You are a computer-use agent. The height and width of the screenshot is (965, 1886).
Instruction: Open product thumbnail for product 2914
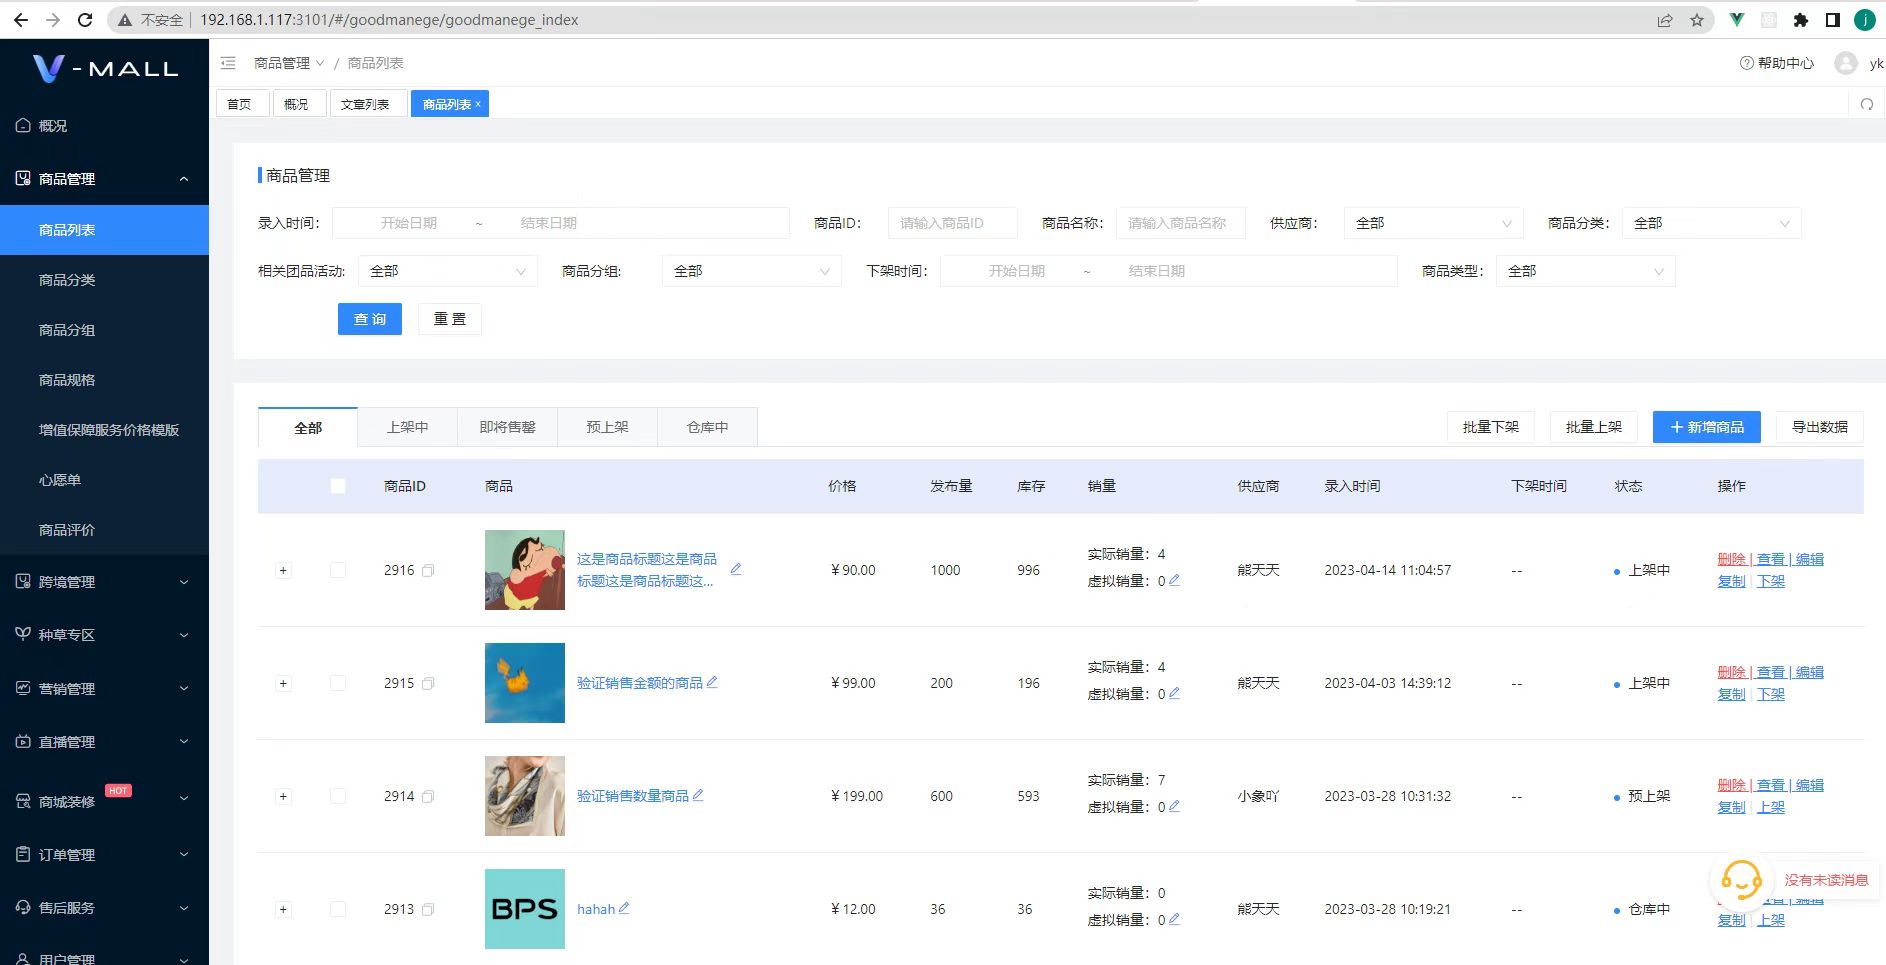525,796
